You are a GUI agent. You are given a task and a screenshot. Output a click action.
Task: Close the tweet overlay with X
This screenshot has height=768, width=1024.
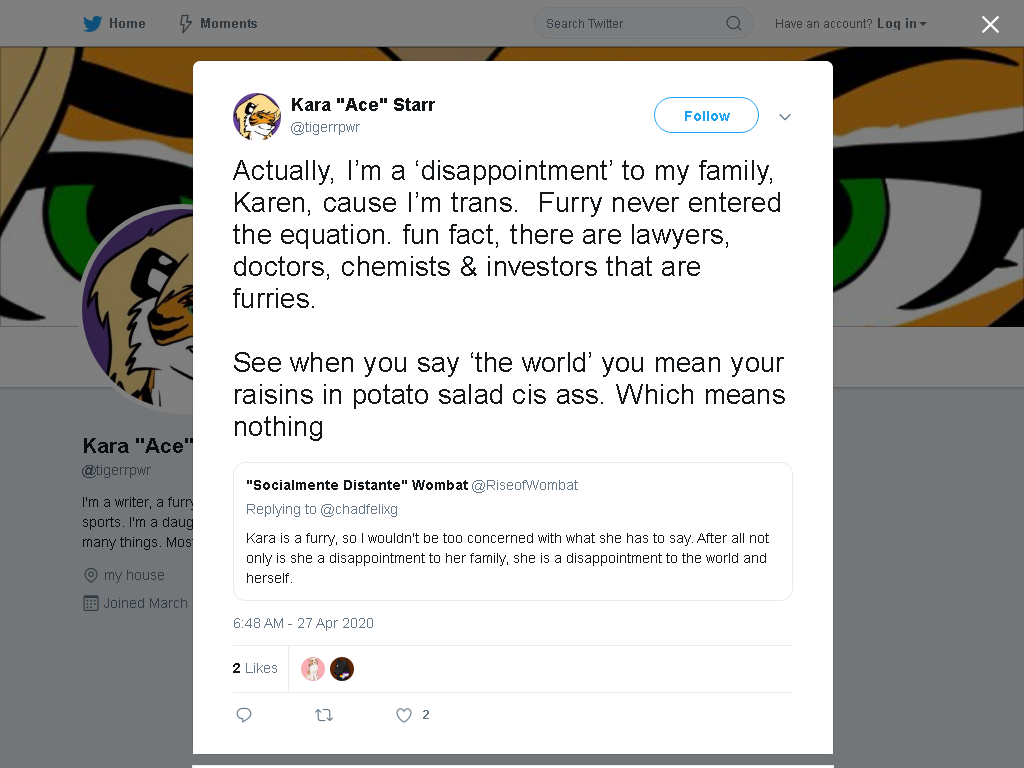click(x=990, y=24)
